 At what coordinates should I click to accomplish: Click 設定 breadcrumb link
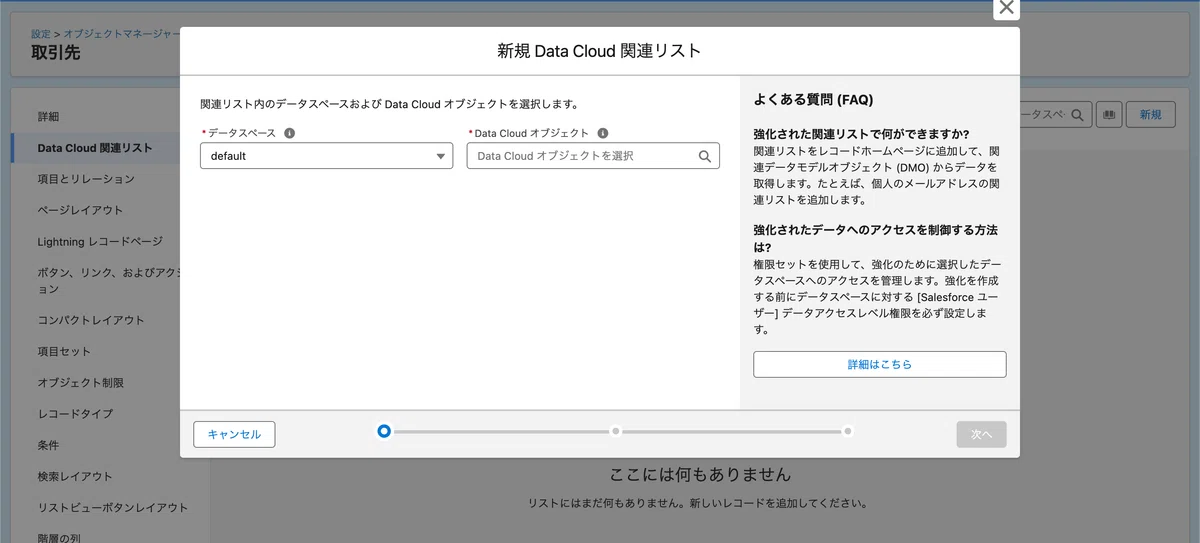[40, 34]
